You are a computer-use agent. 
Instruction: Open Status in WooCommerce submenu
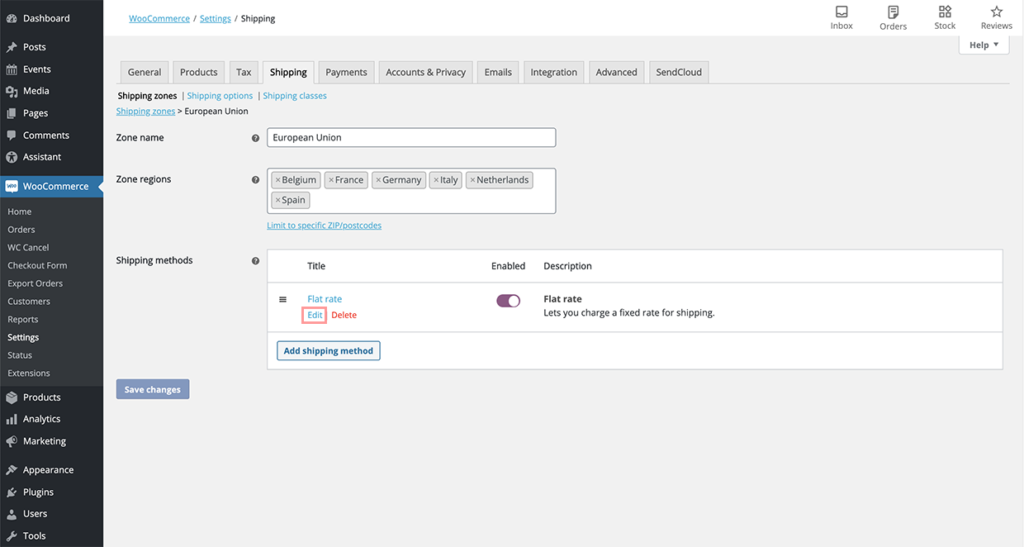pyautogui.click(x=20, y=356)
